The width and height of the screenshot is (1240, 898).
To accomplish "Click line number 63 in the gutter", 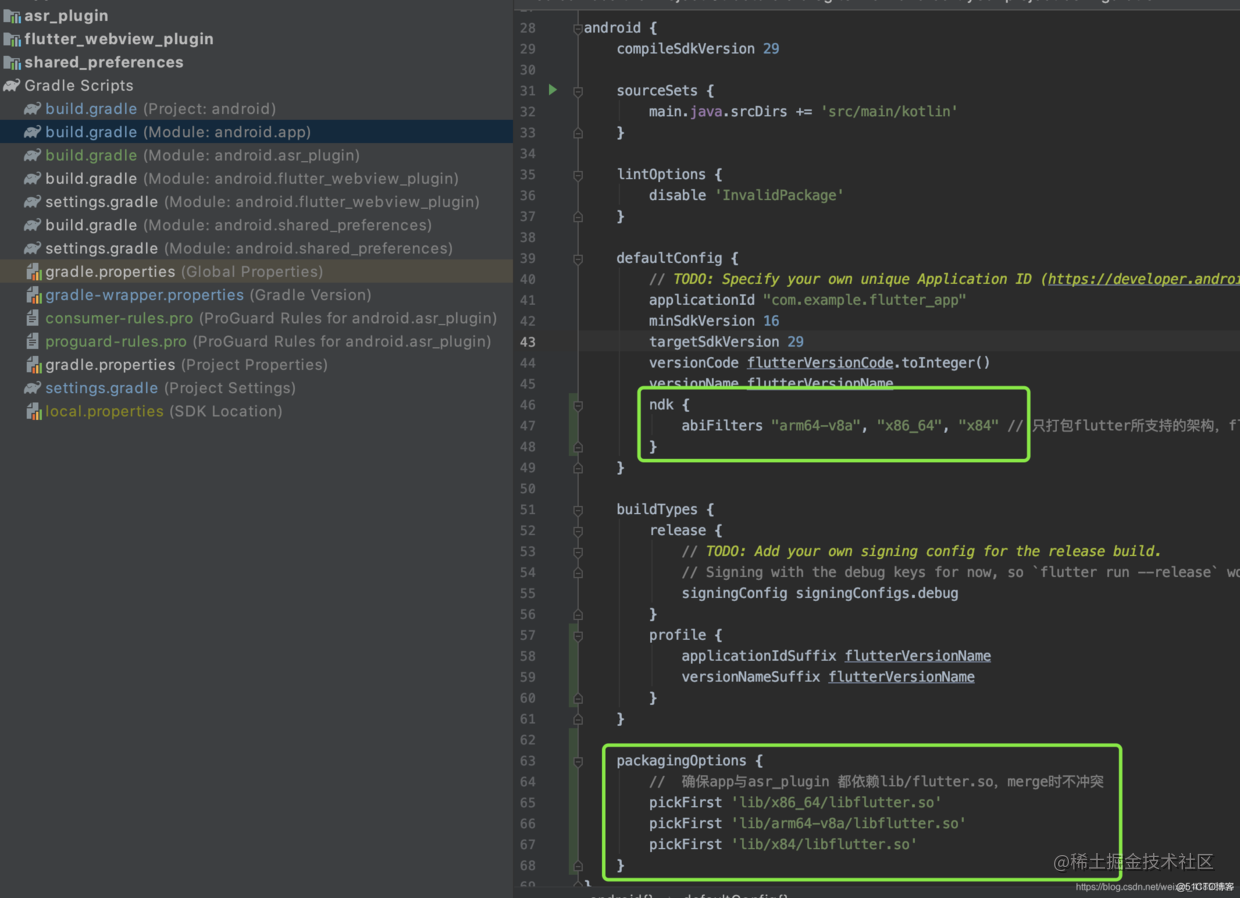I will point(527,761).
